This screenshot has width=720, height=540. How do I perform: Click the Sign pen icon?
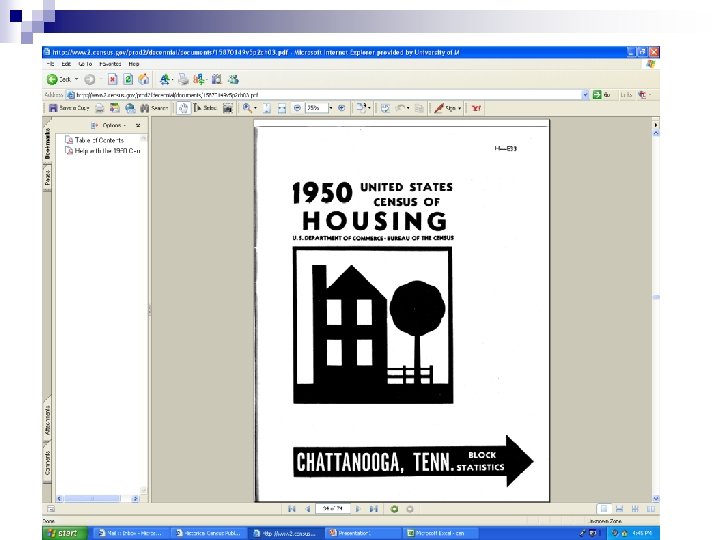pos(439,108)
